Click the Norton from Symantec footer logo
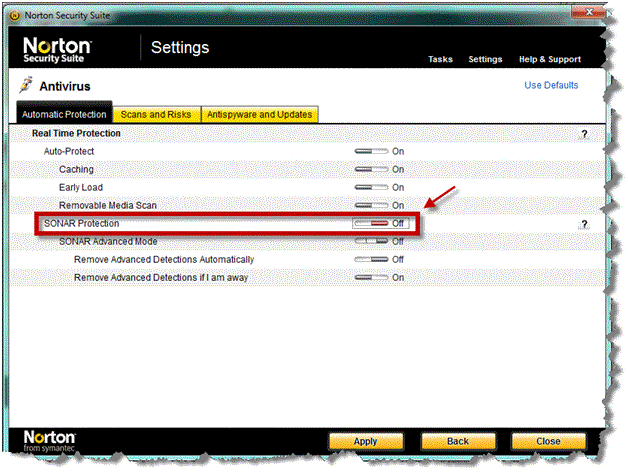628x472 pixels. [49, 440]
